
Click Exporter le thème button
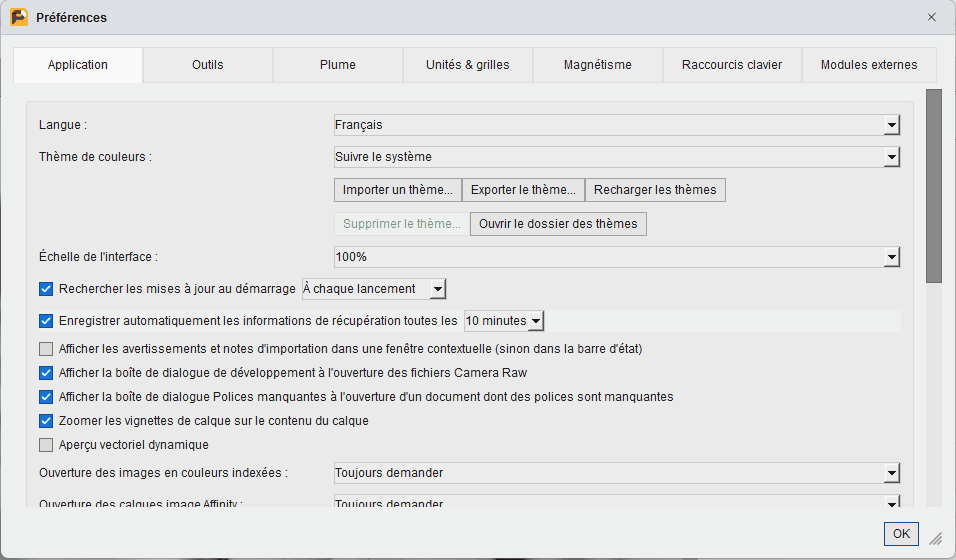523,190
